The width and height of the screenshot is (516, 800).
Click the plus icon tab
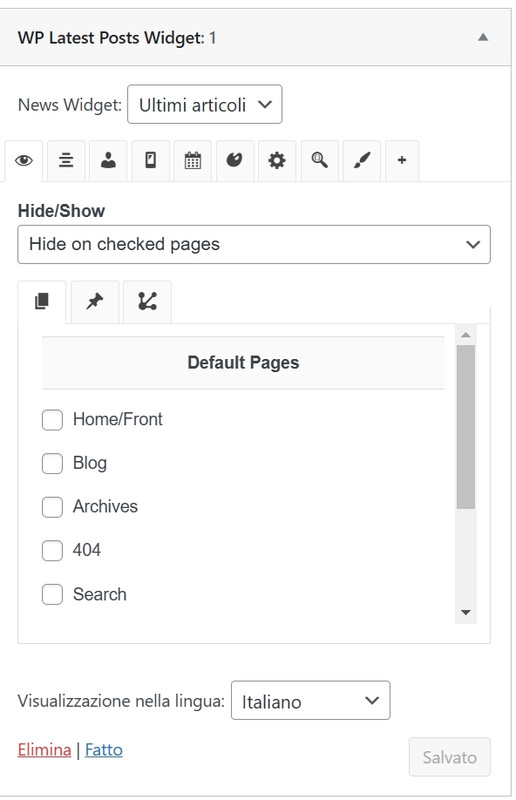coord(402,161)
